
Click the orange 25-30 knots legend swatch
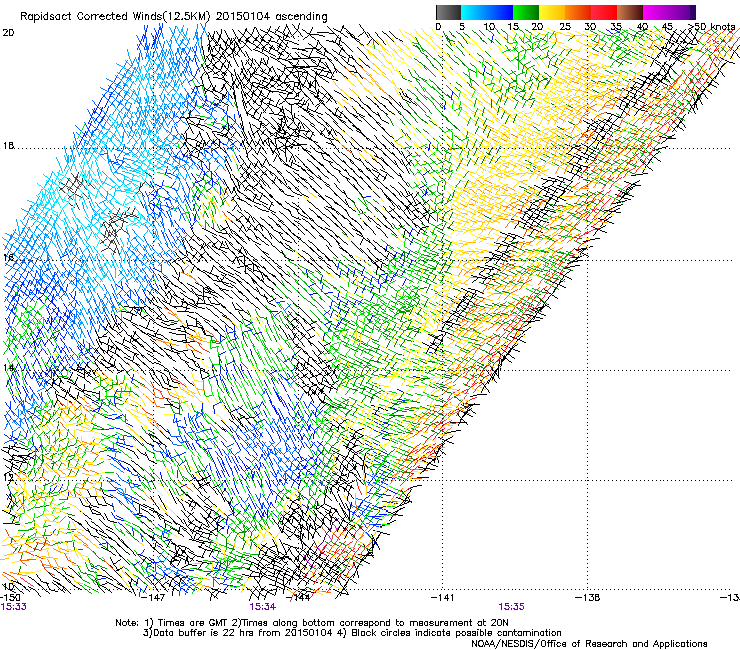click(x=578, y=12)
